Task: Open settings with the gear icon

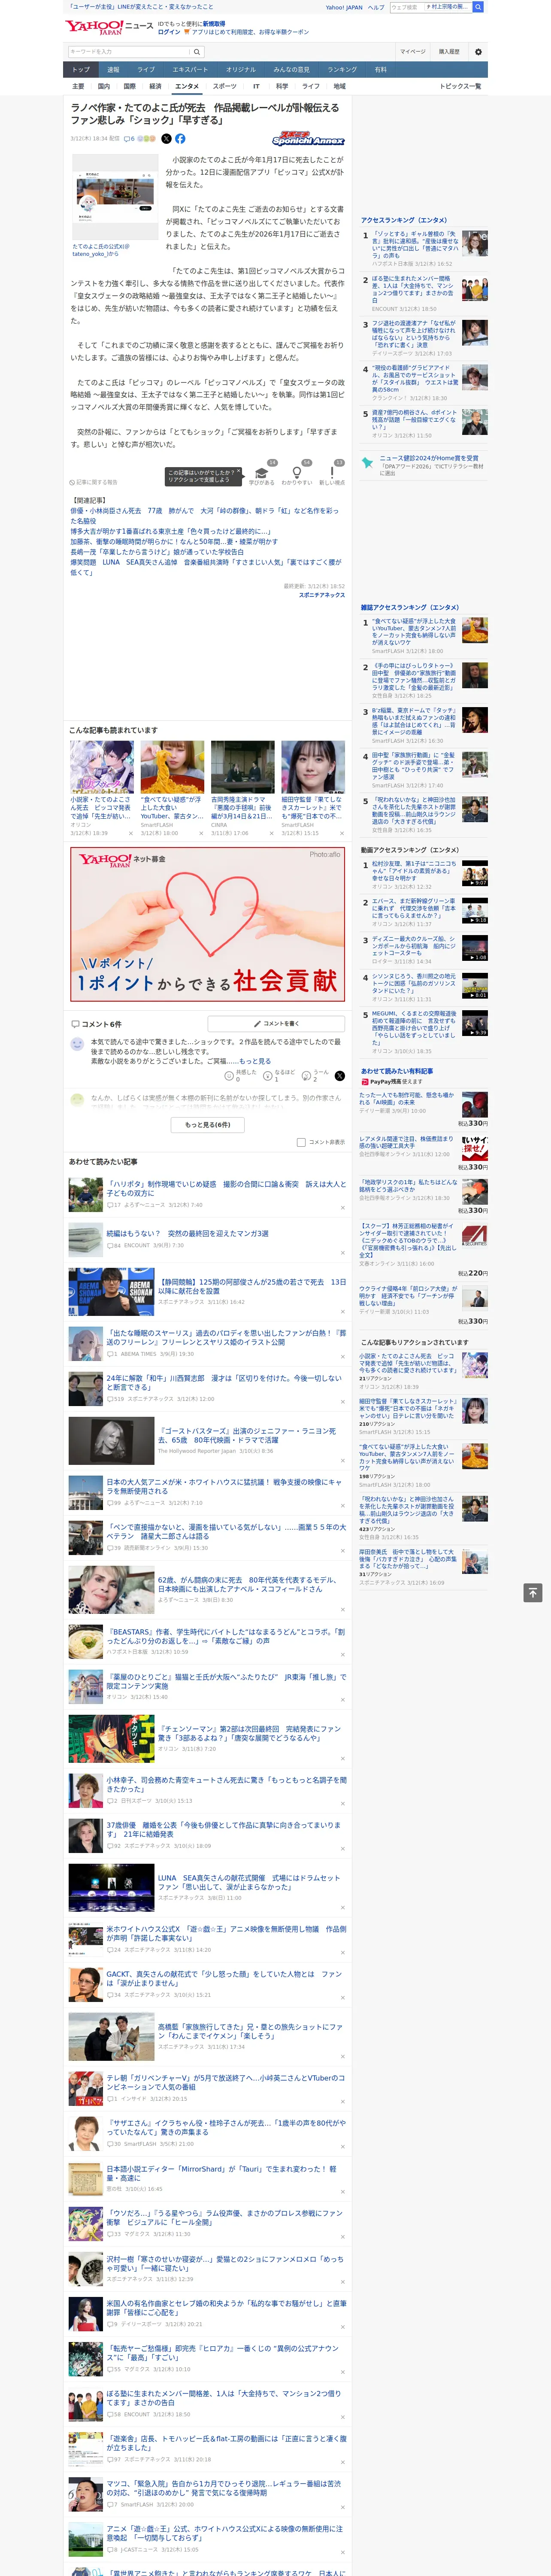Action: tap(478, 51)
